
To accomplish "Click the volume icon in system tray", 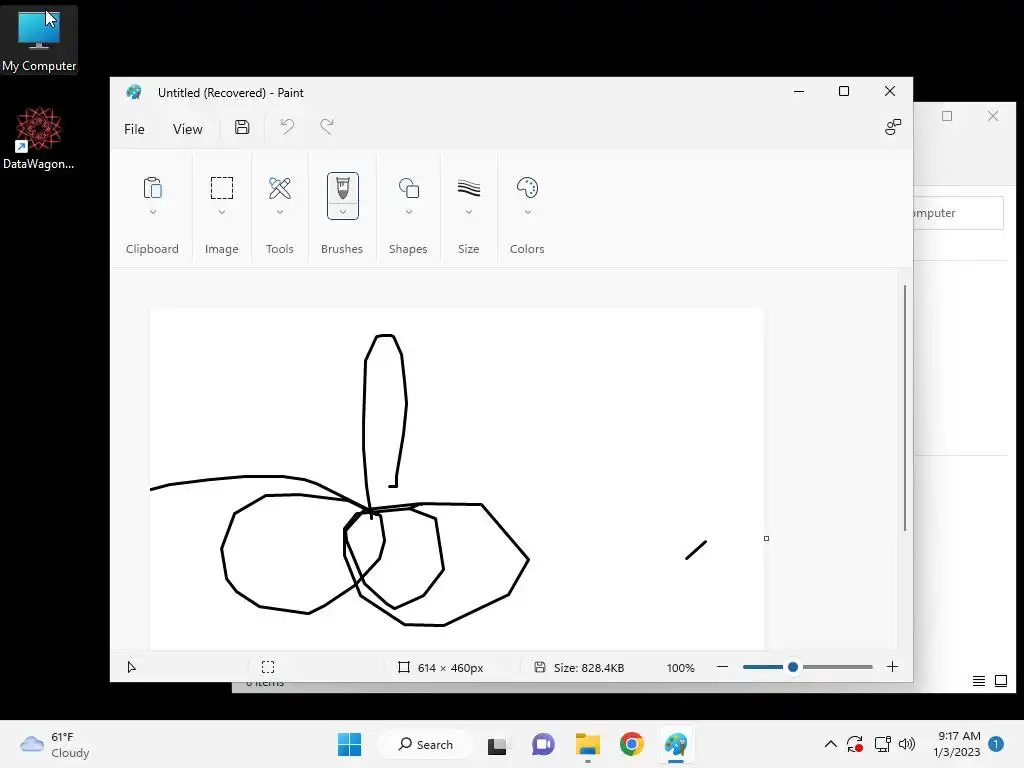I will 906,744.
